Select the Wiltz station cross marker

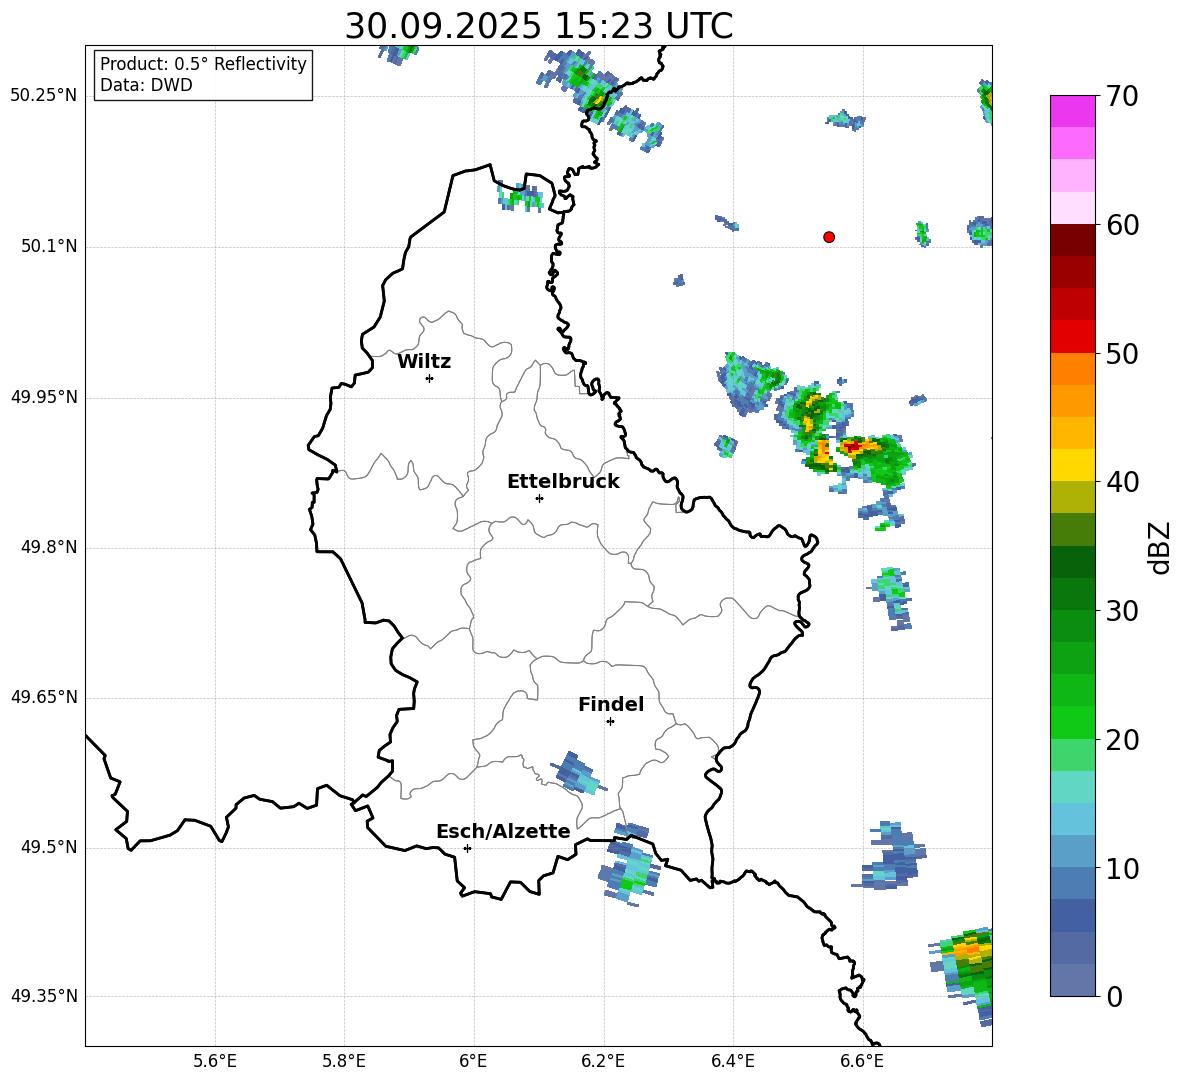click(x=429, y=378)
